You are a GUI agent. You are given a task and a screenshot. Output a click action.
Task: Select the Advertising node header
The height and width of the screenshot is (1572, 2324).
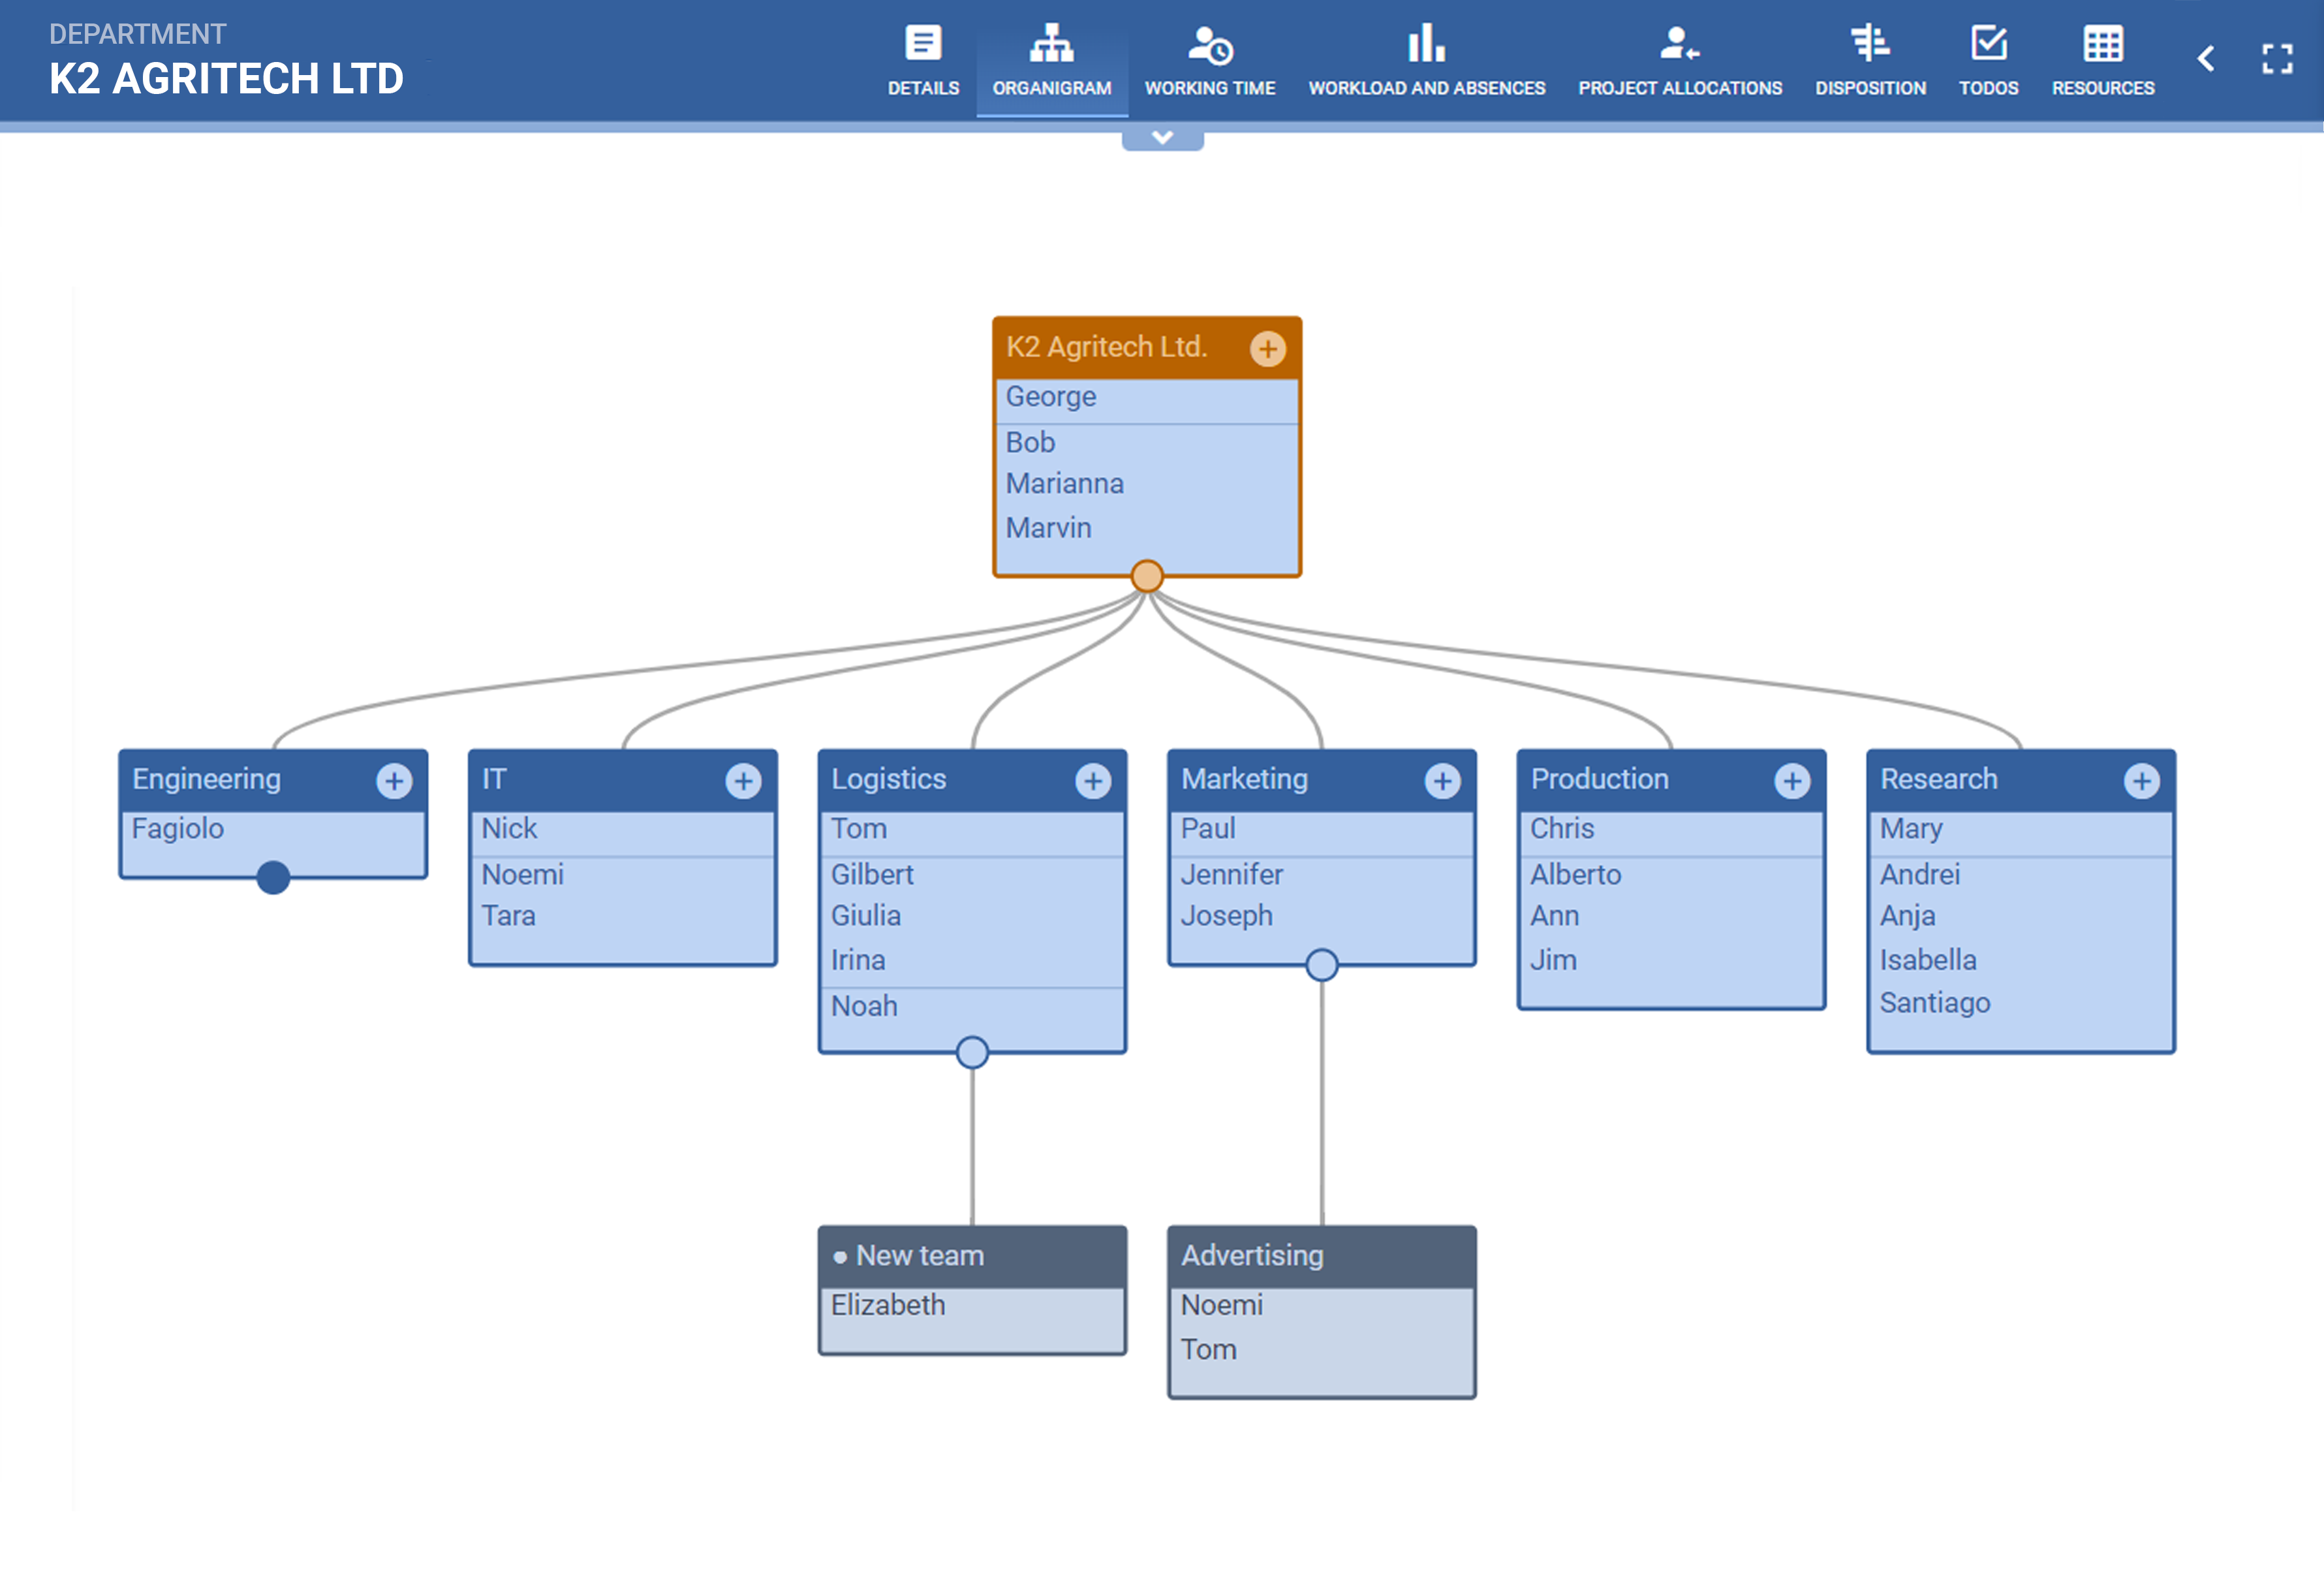point(1322,1256)
